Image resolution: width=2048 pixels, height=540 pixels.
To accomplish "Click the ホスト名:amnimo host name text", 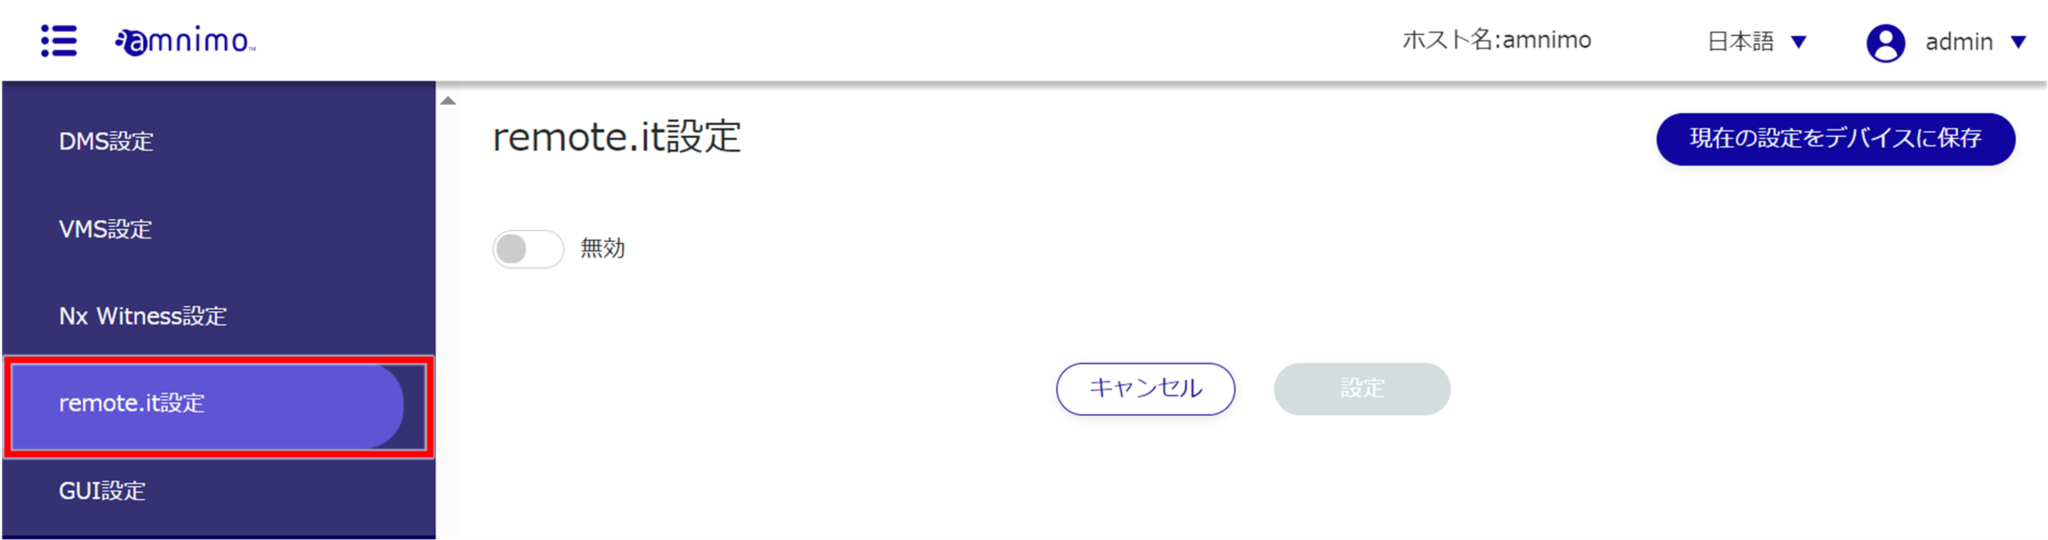I will pyautogui.click(x=1496, y=40).
